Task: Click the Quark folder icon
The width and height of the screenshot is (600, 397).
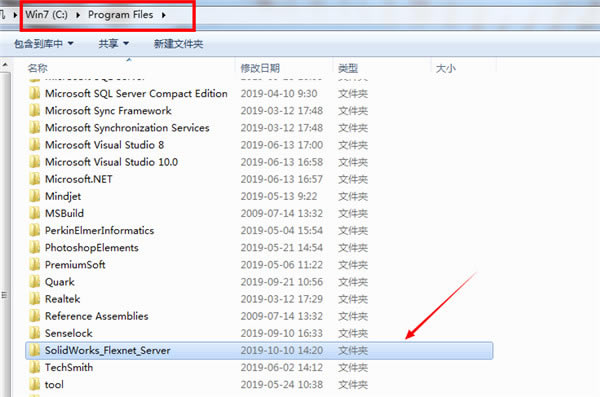Action: point(34,282)
